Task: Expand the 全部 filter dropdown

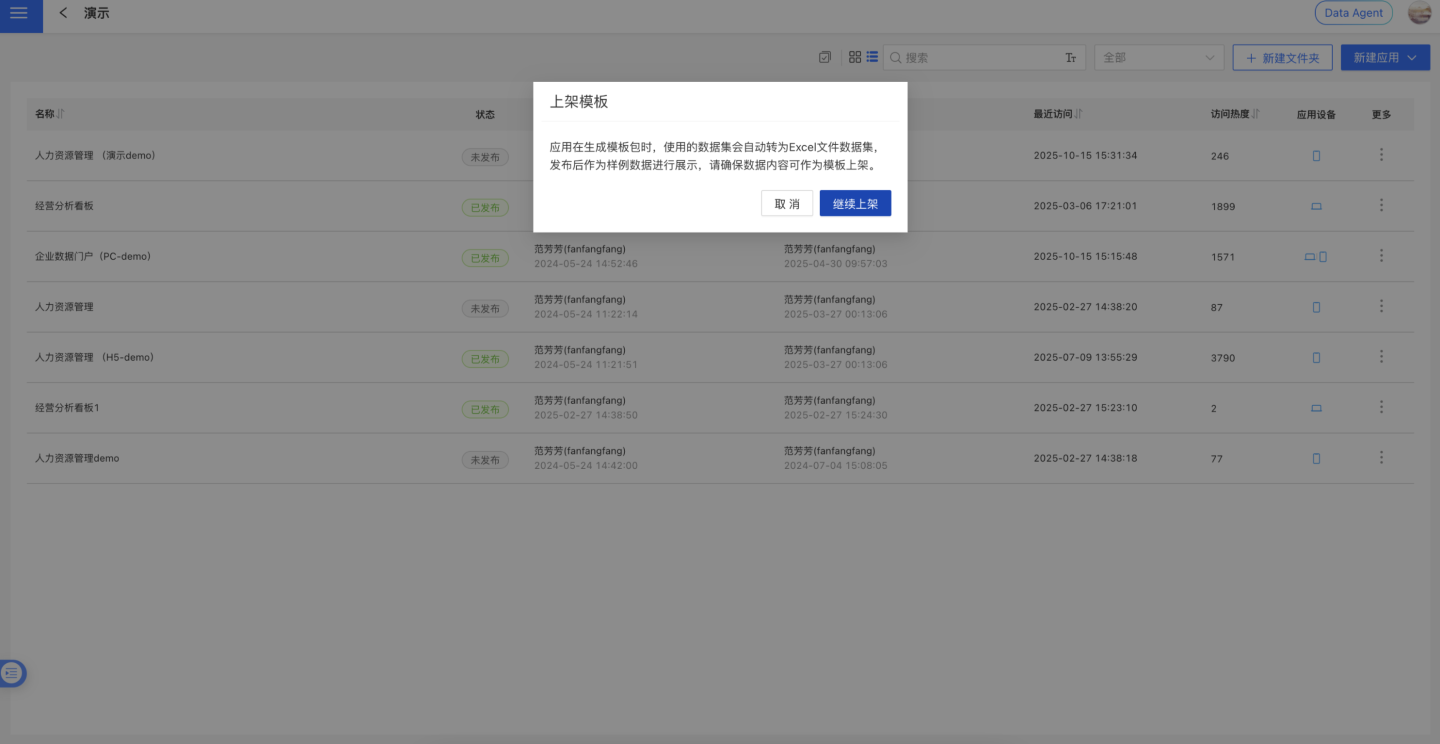Action: pyautogui.click(x=1159, y=58)
